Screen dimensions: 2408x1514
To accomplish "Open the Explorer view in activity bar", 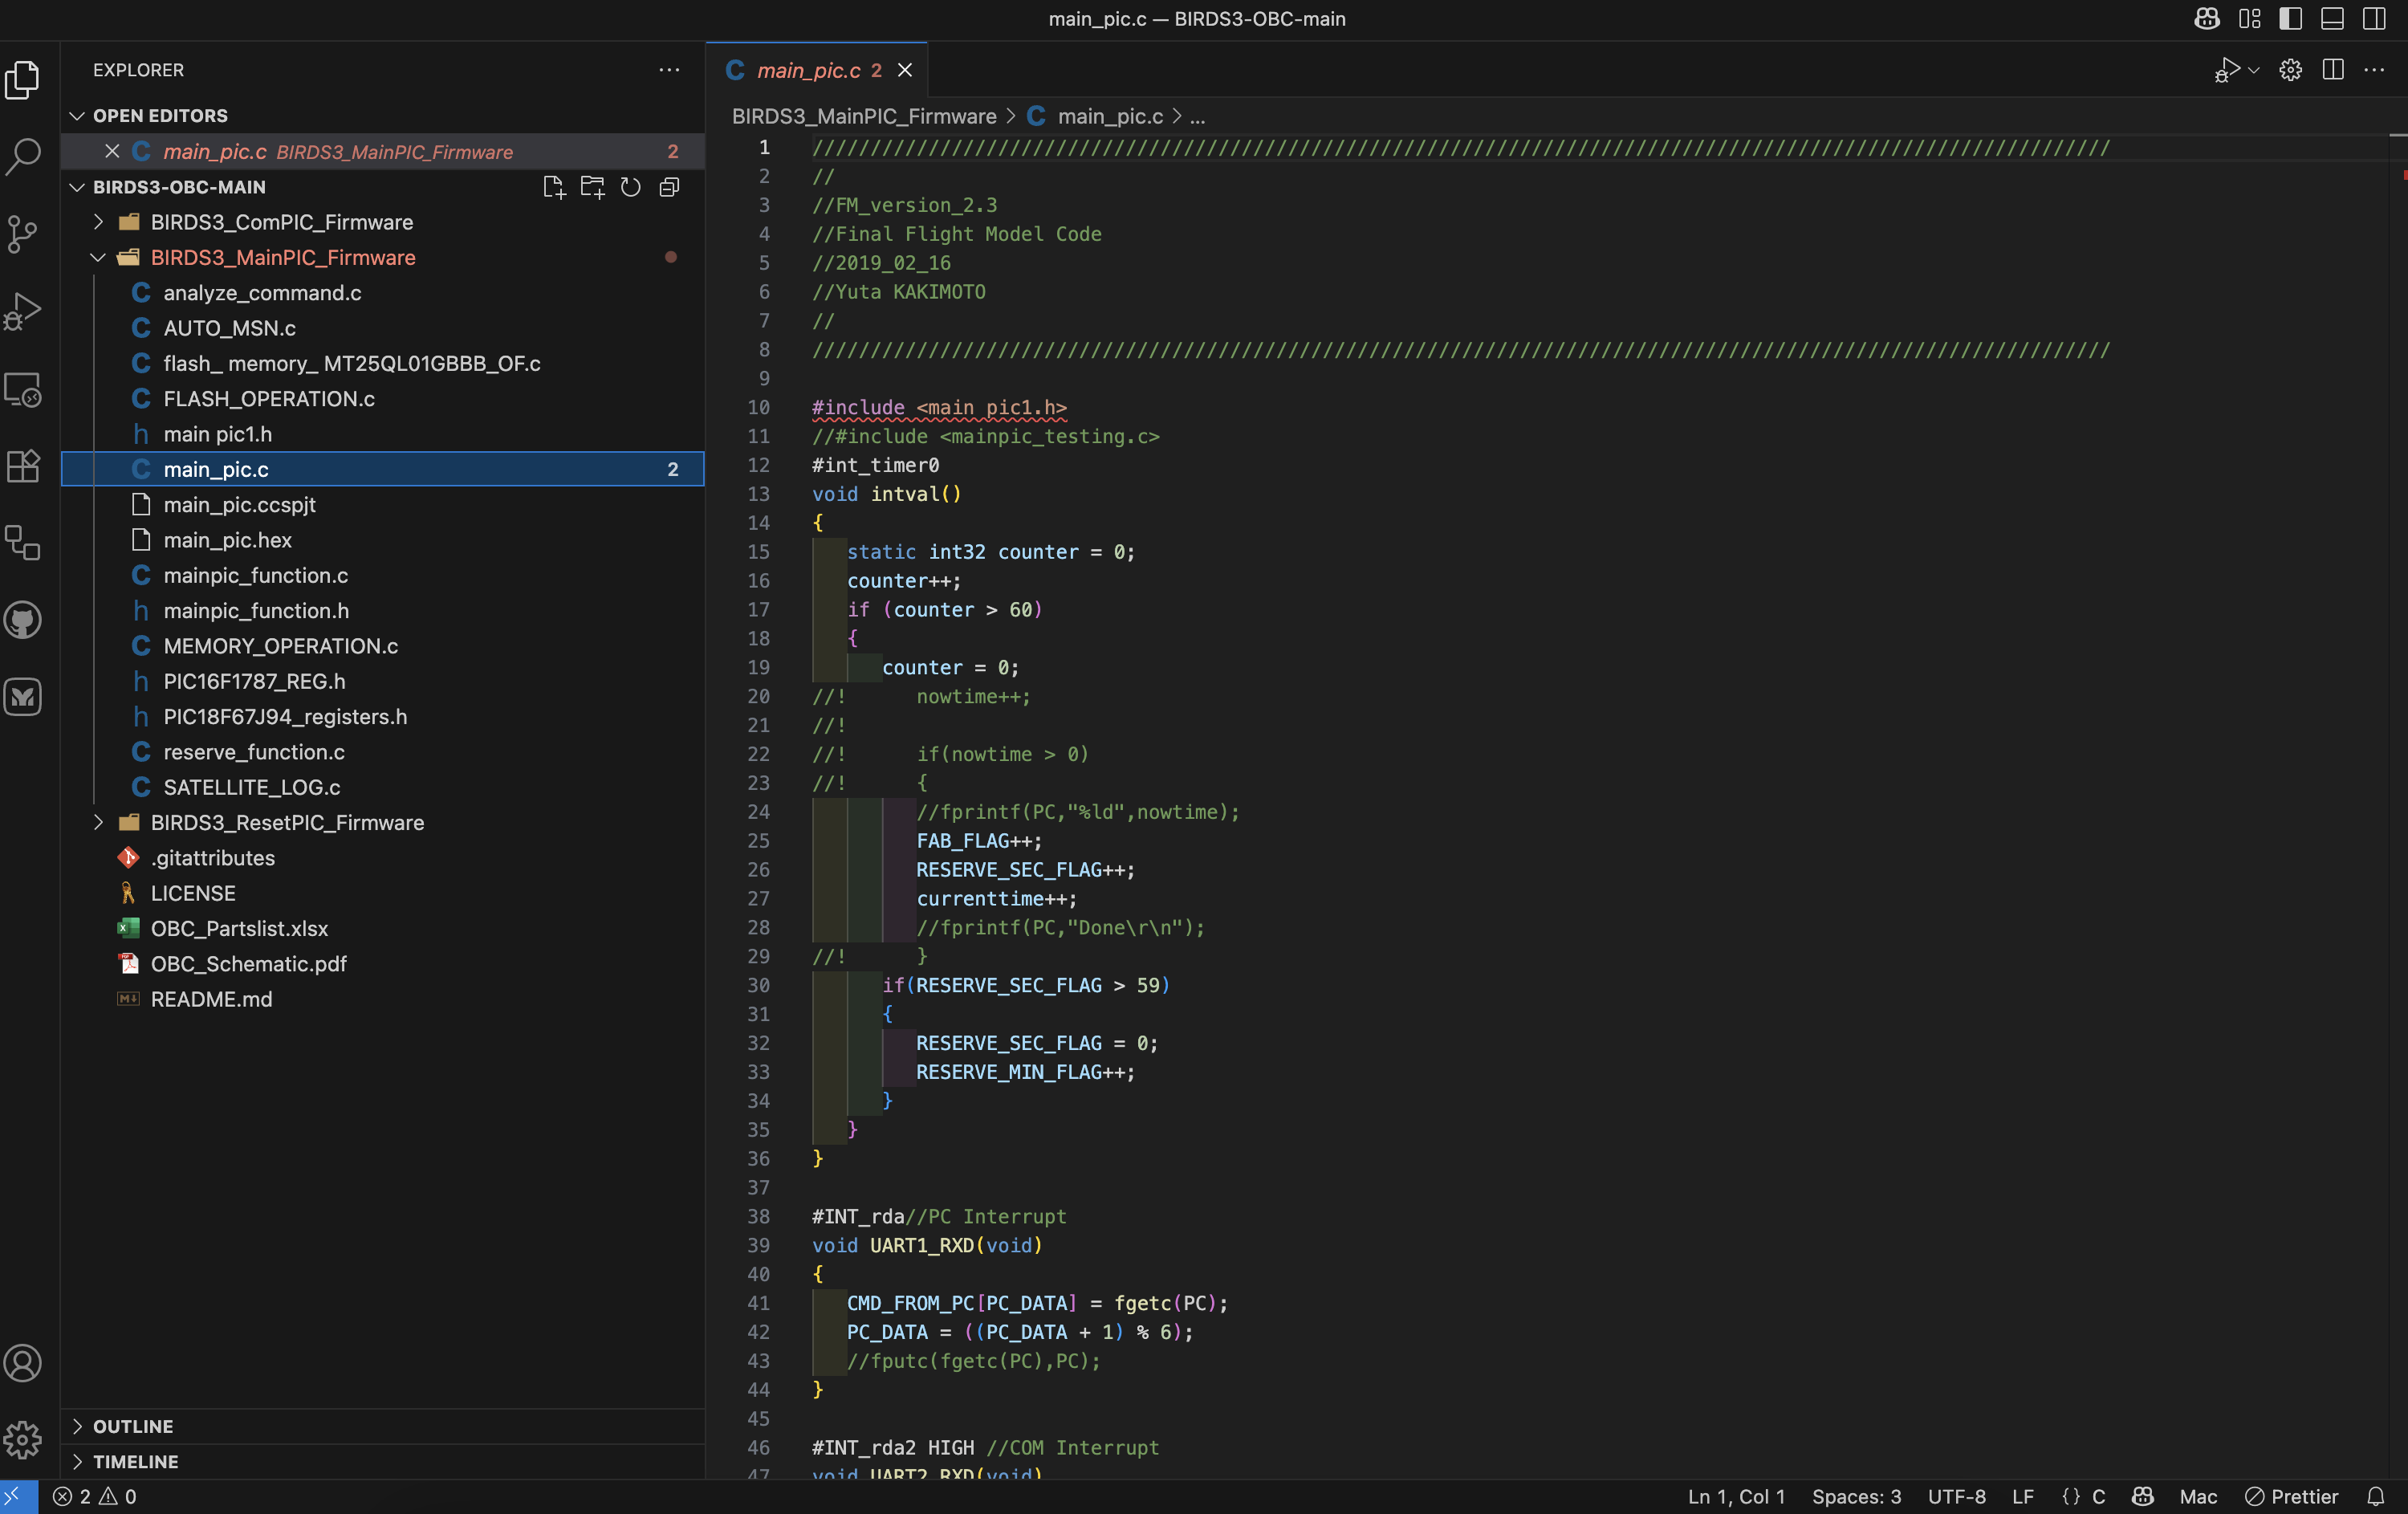I will 23,79.
